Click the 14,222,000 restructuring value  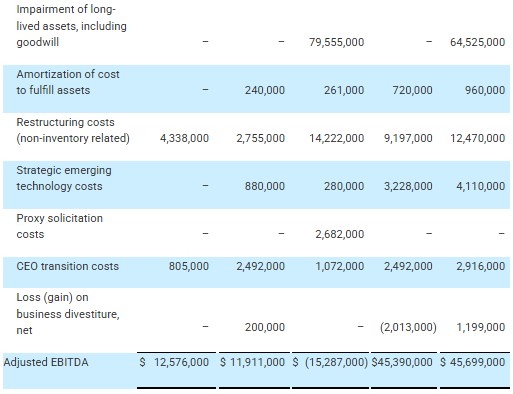[337, 138]
